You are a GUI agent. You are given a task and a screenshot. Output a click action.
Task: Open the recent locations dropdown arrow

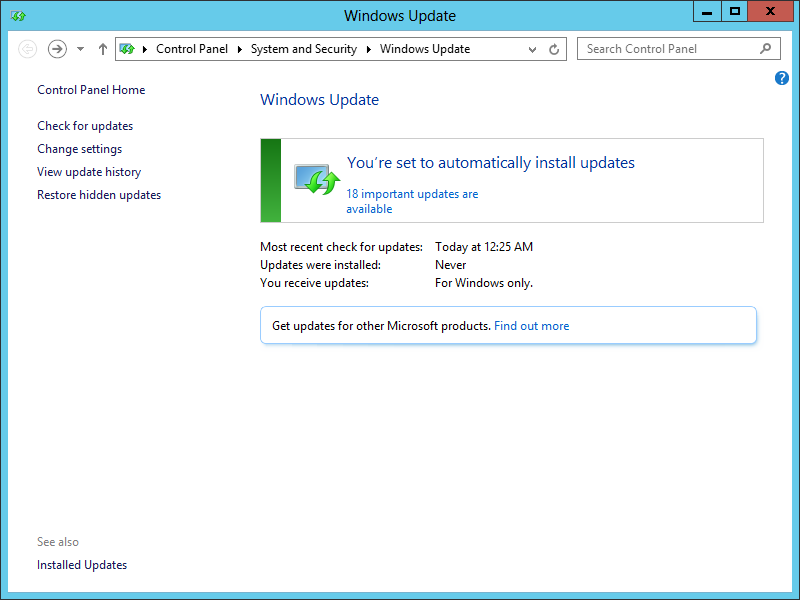81,49
